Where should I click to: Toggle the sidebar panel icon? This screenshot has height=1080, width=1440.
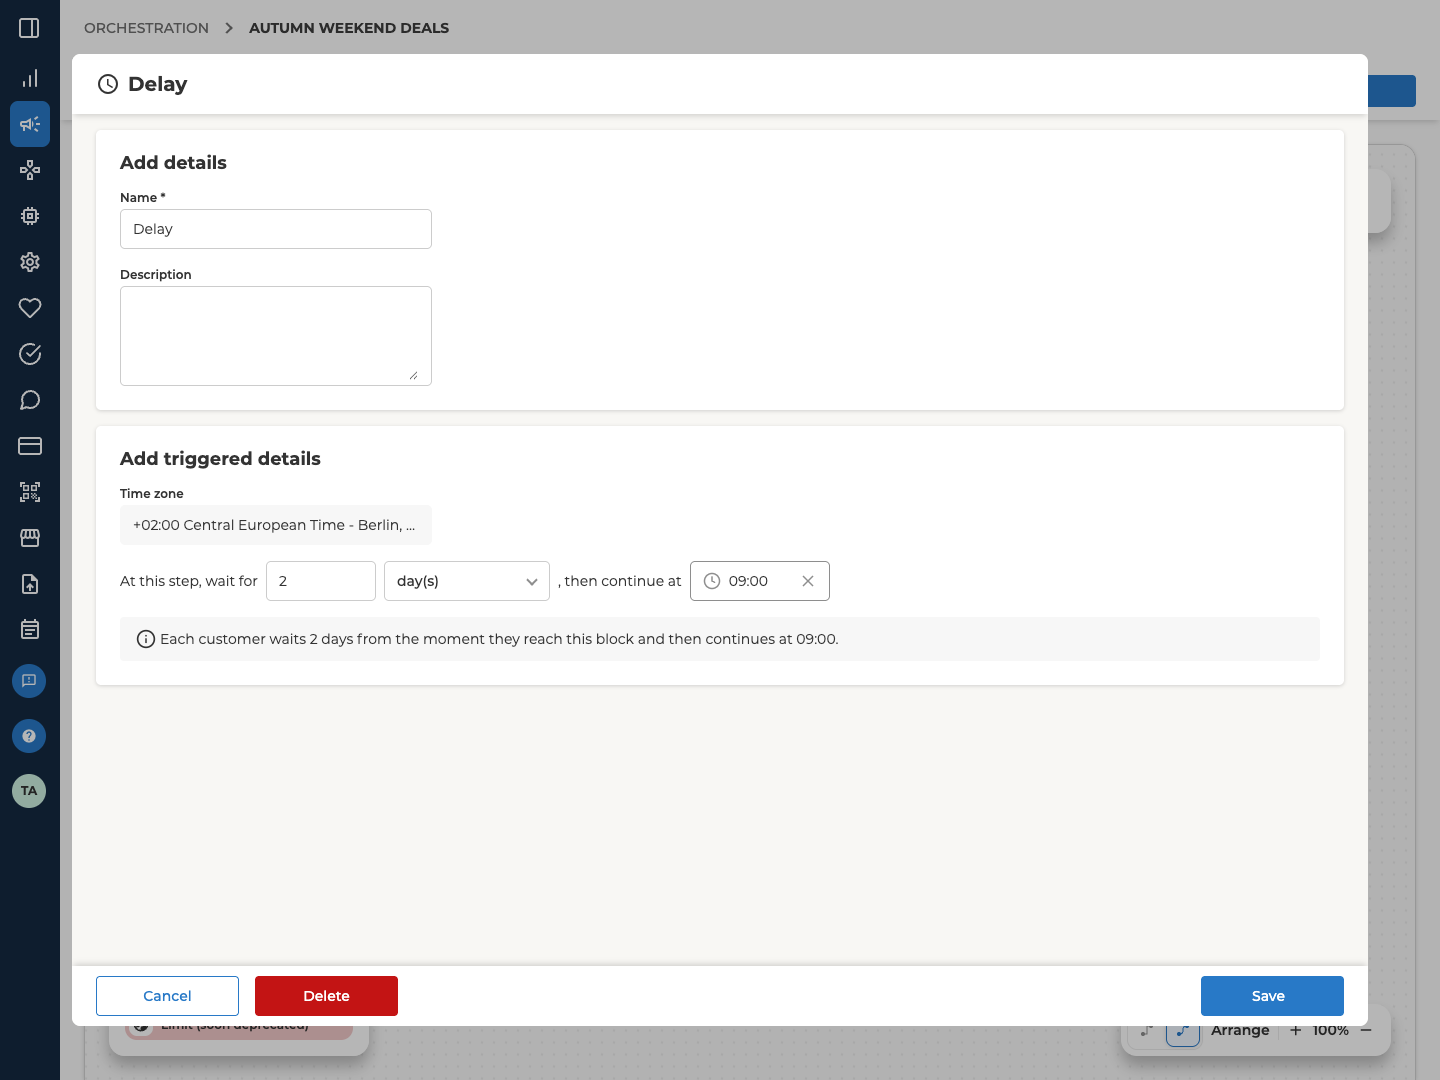[x=29, y=28]
